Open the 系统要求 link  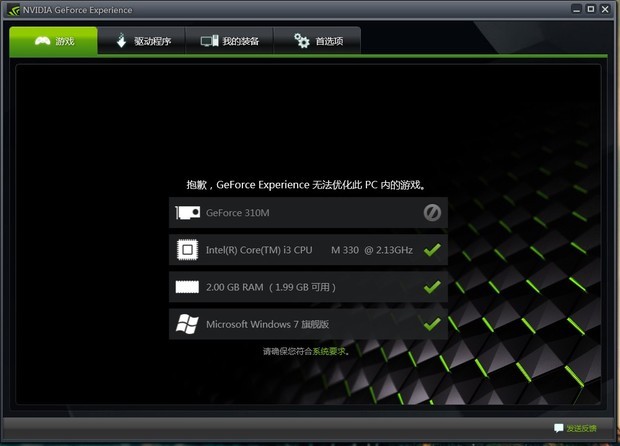328,351
